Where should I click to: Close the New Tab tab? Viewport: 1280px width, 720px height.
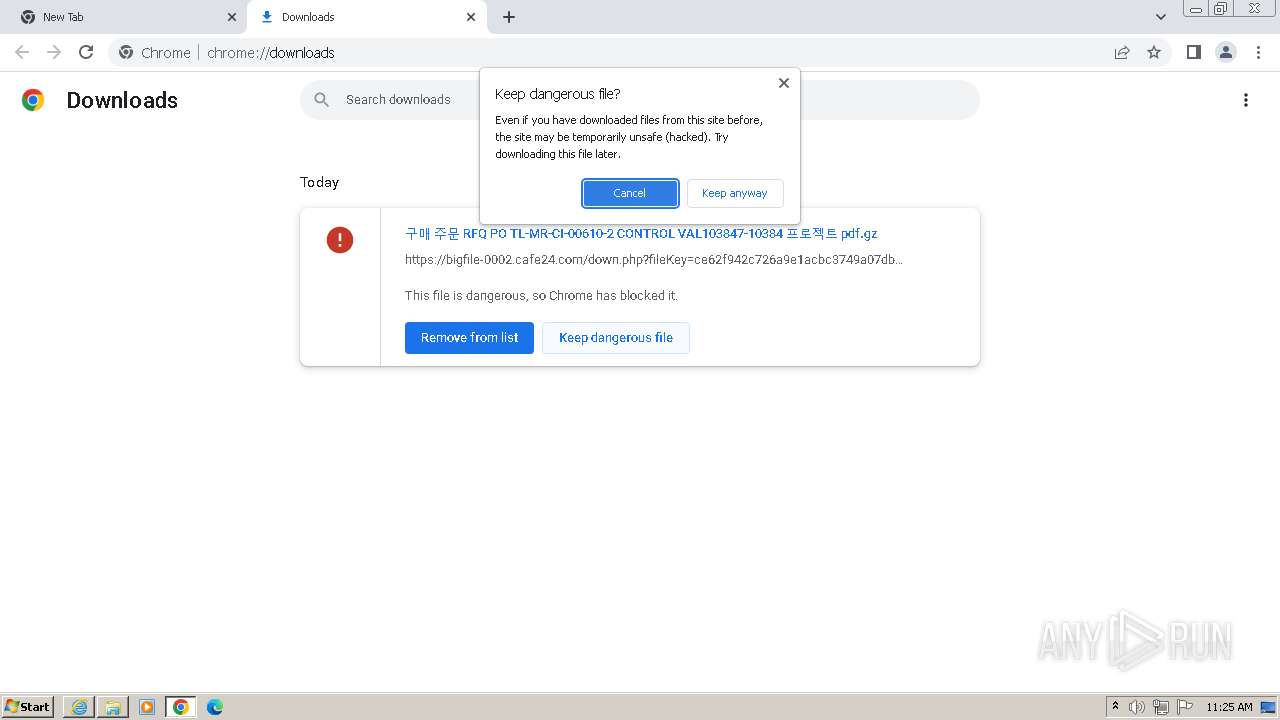(232, 17)
